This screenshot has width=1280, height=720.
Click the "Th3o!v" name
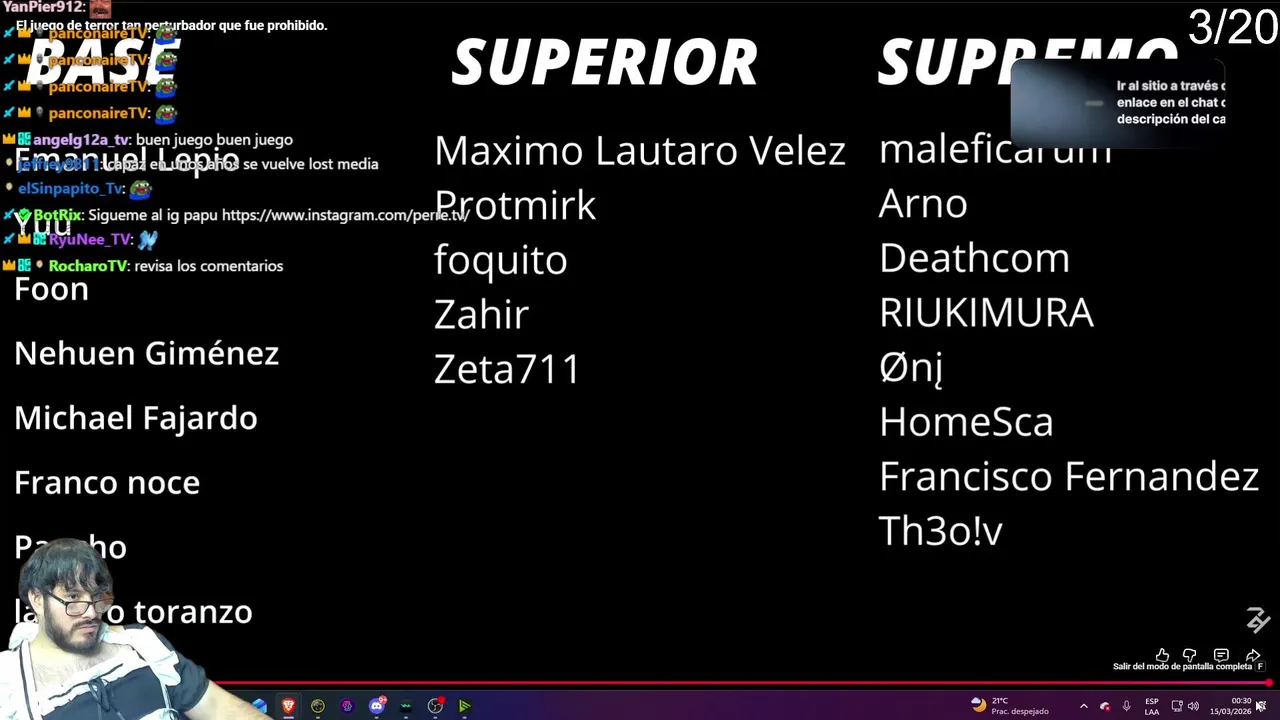[x=940, y=531]
